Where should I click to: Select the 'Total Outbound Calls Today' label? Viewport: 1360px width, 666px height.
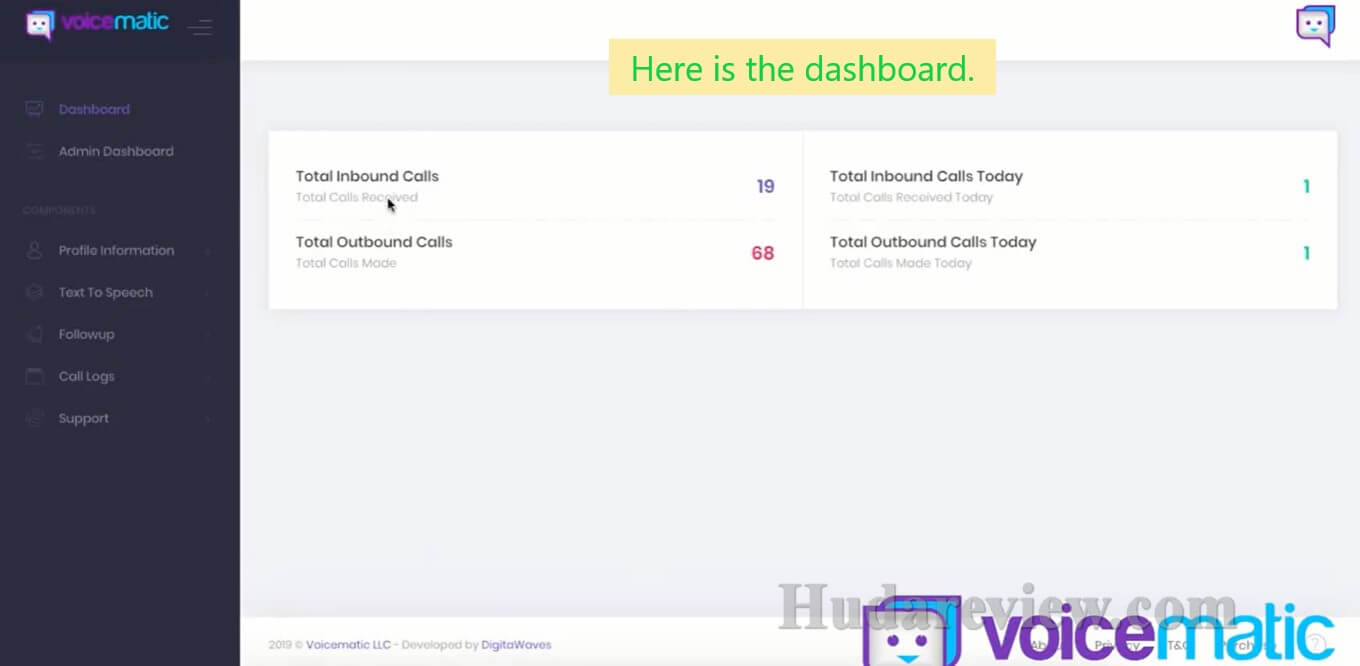(933, 242)
